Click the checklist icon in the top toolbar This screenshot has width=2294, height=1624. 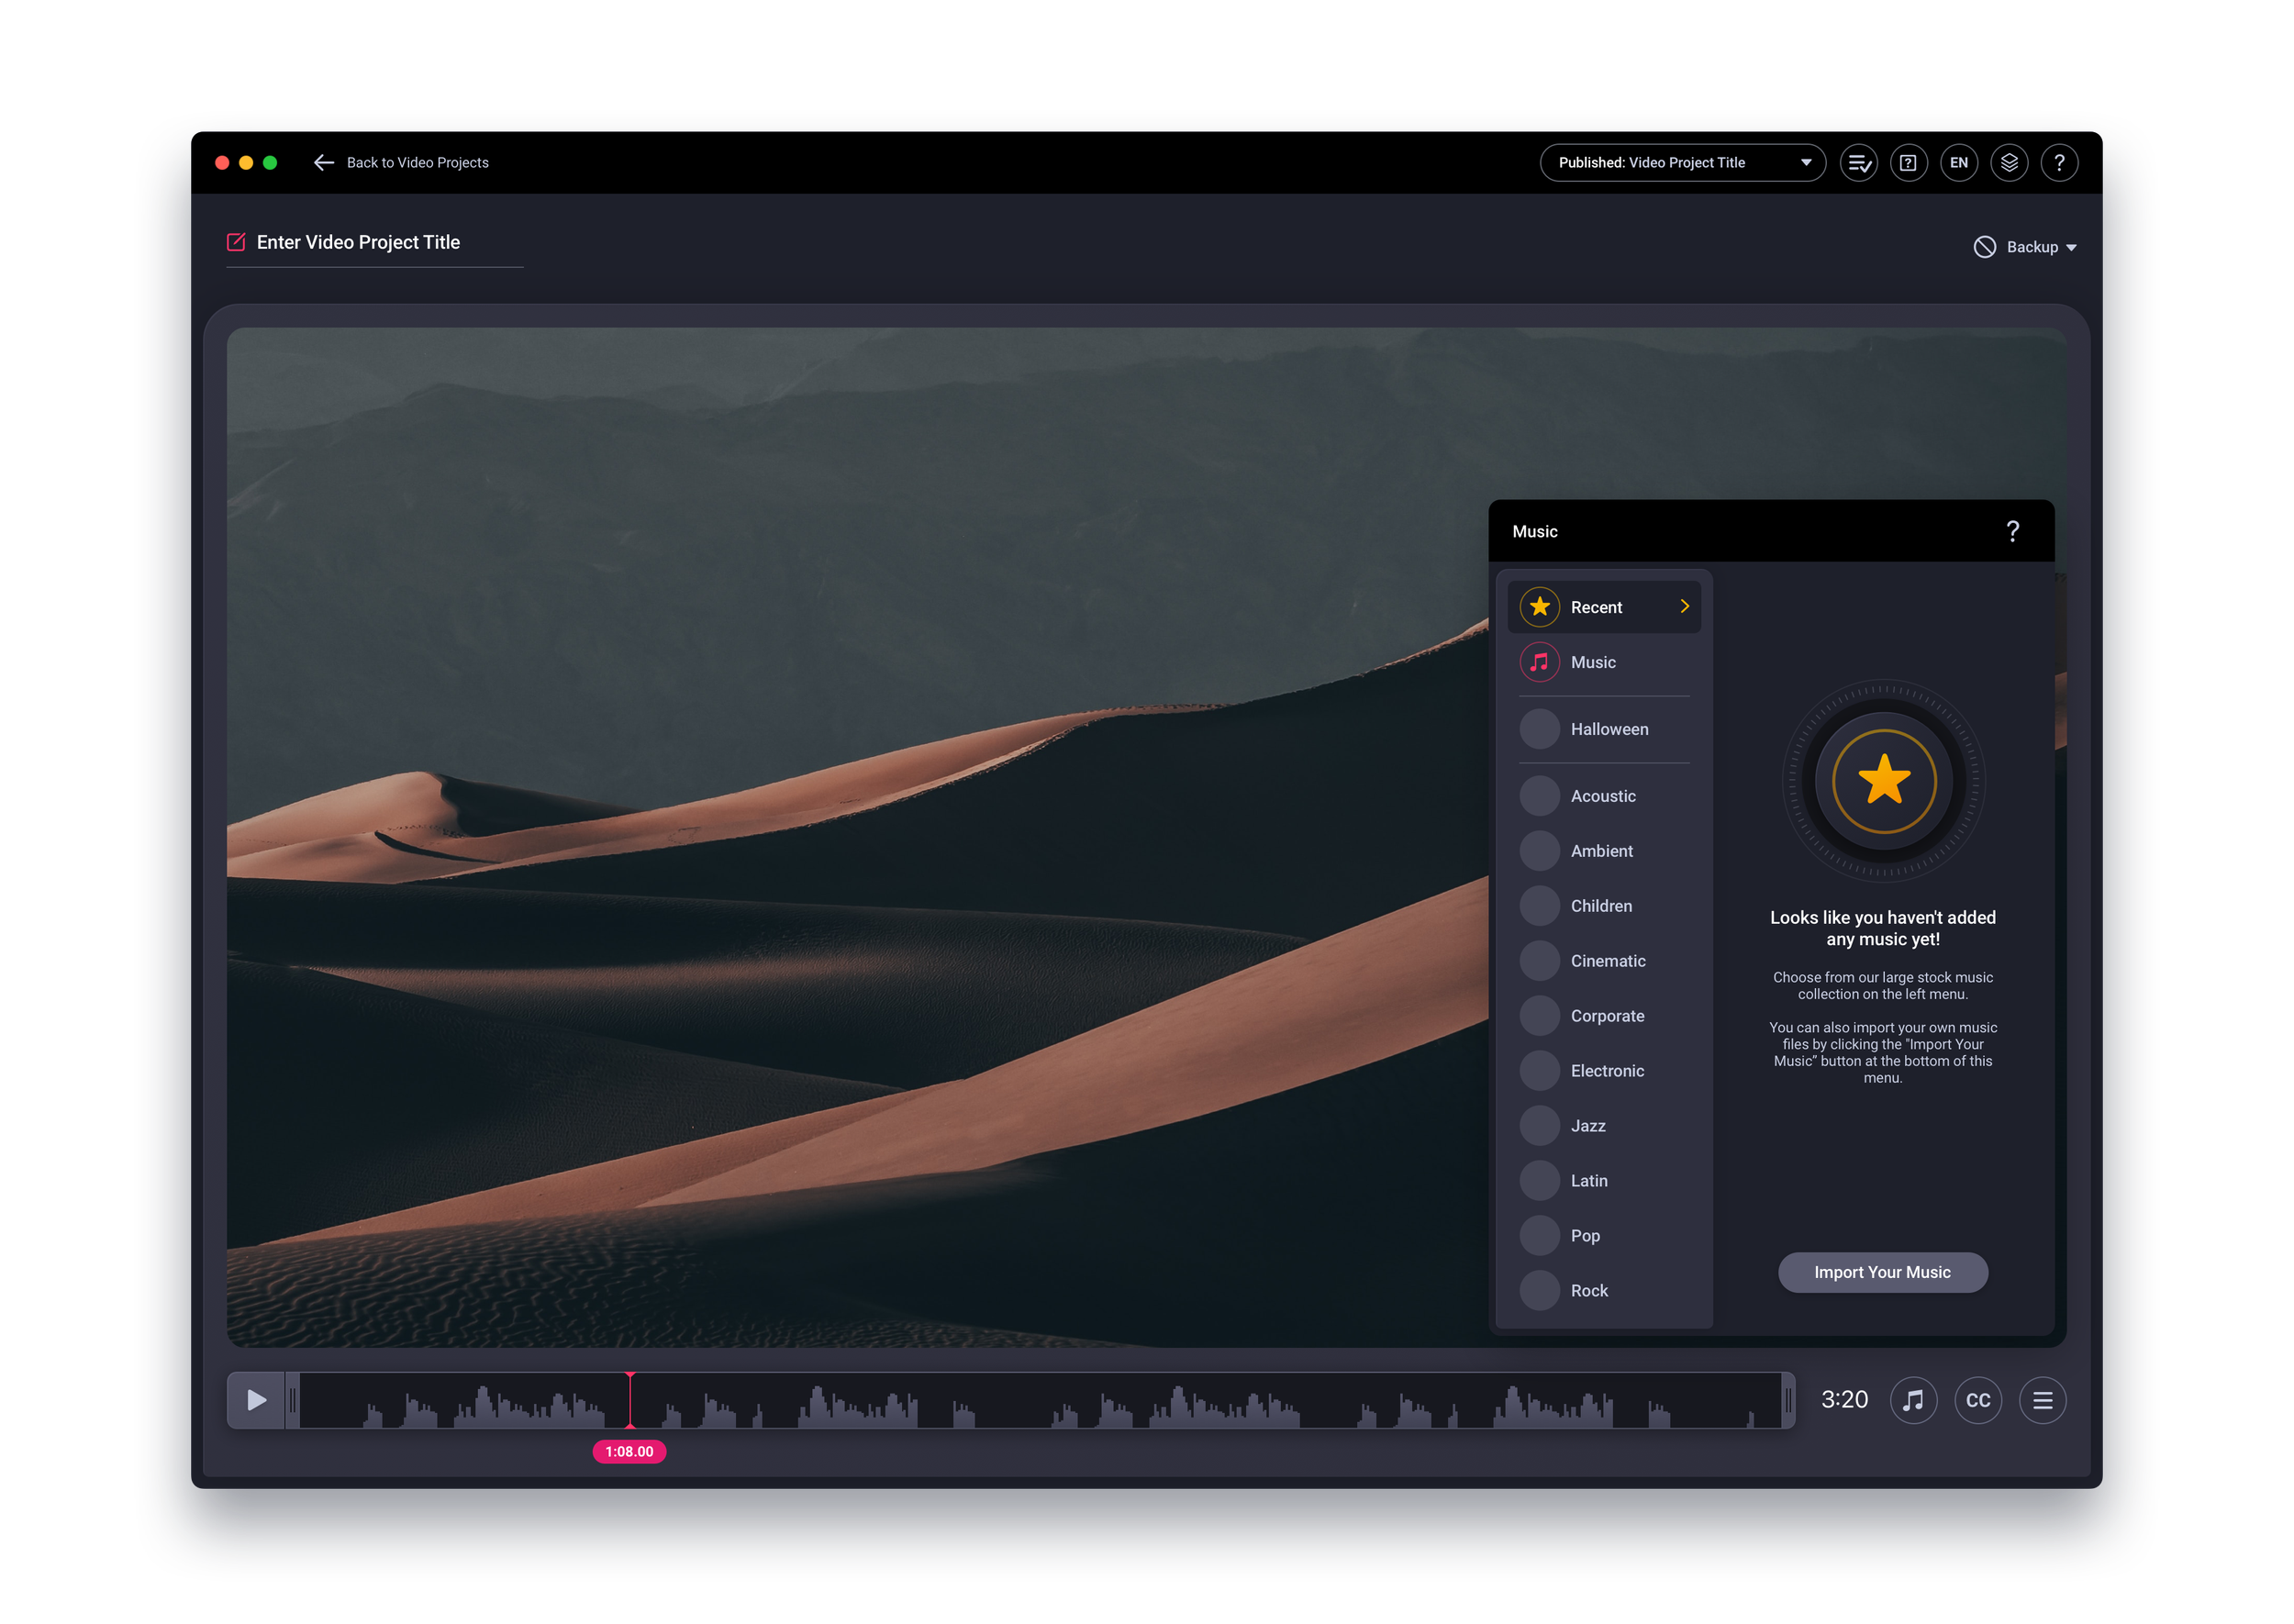click(x=1858, y=162)
